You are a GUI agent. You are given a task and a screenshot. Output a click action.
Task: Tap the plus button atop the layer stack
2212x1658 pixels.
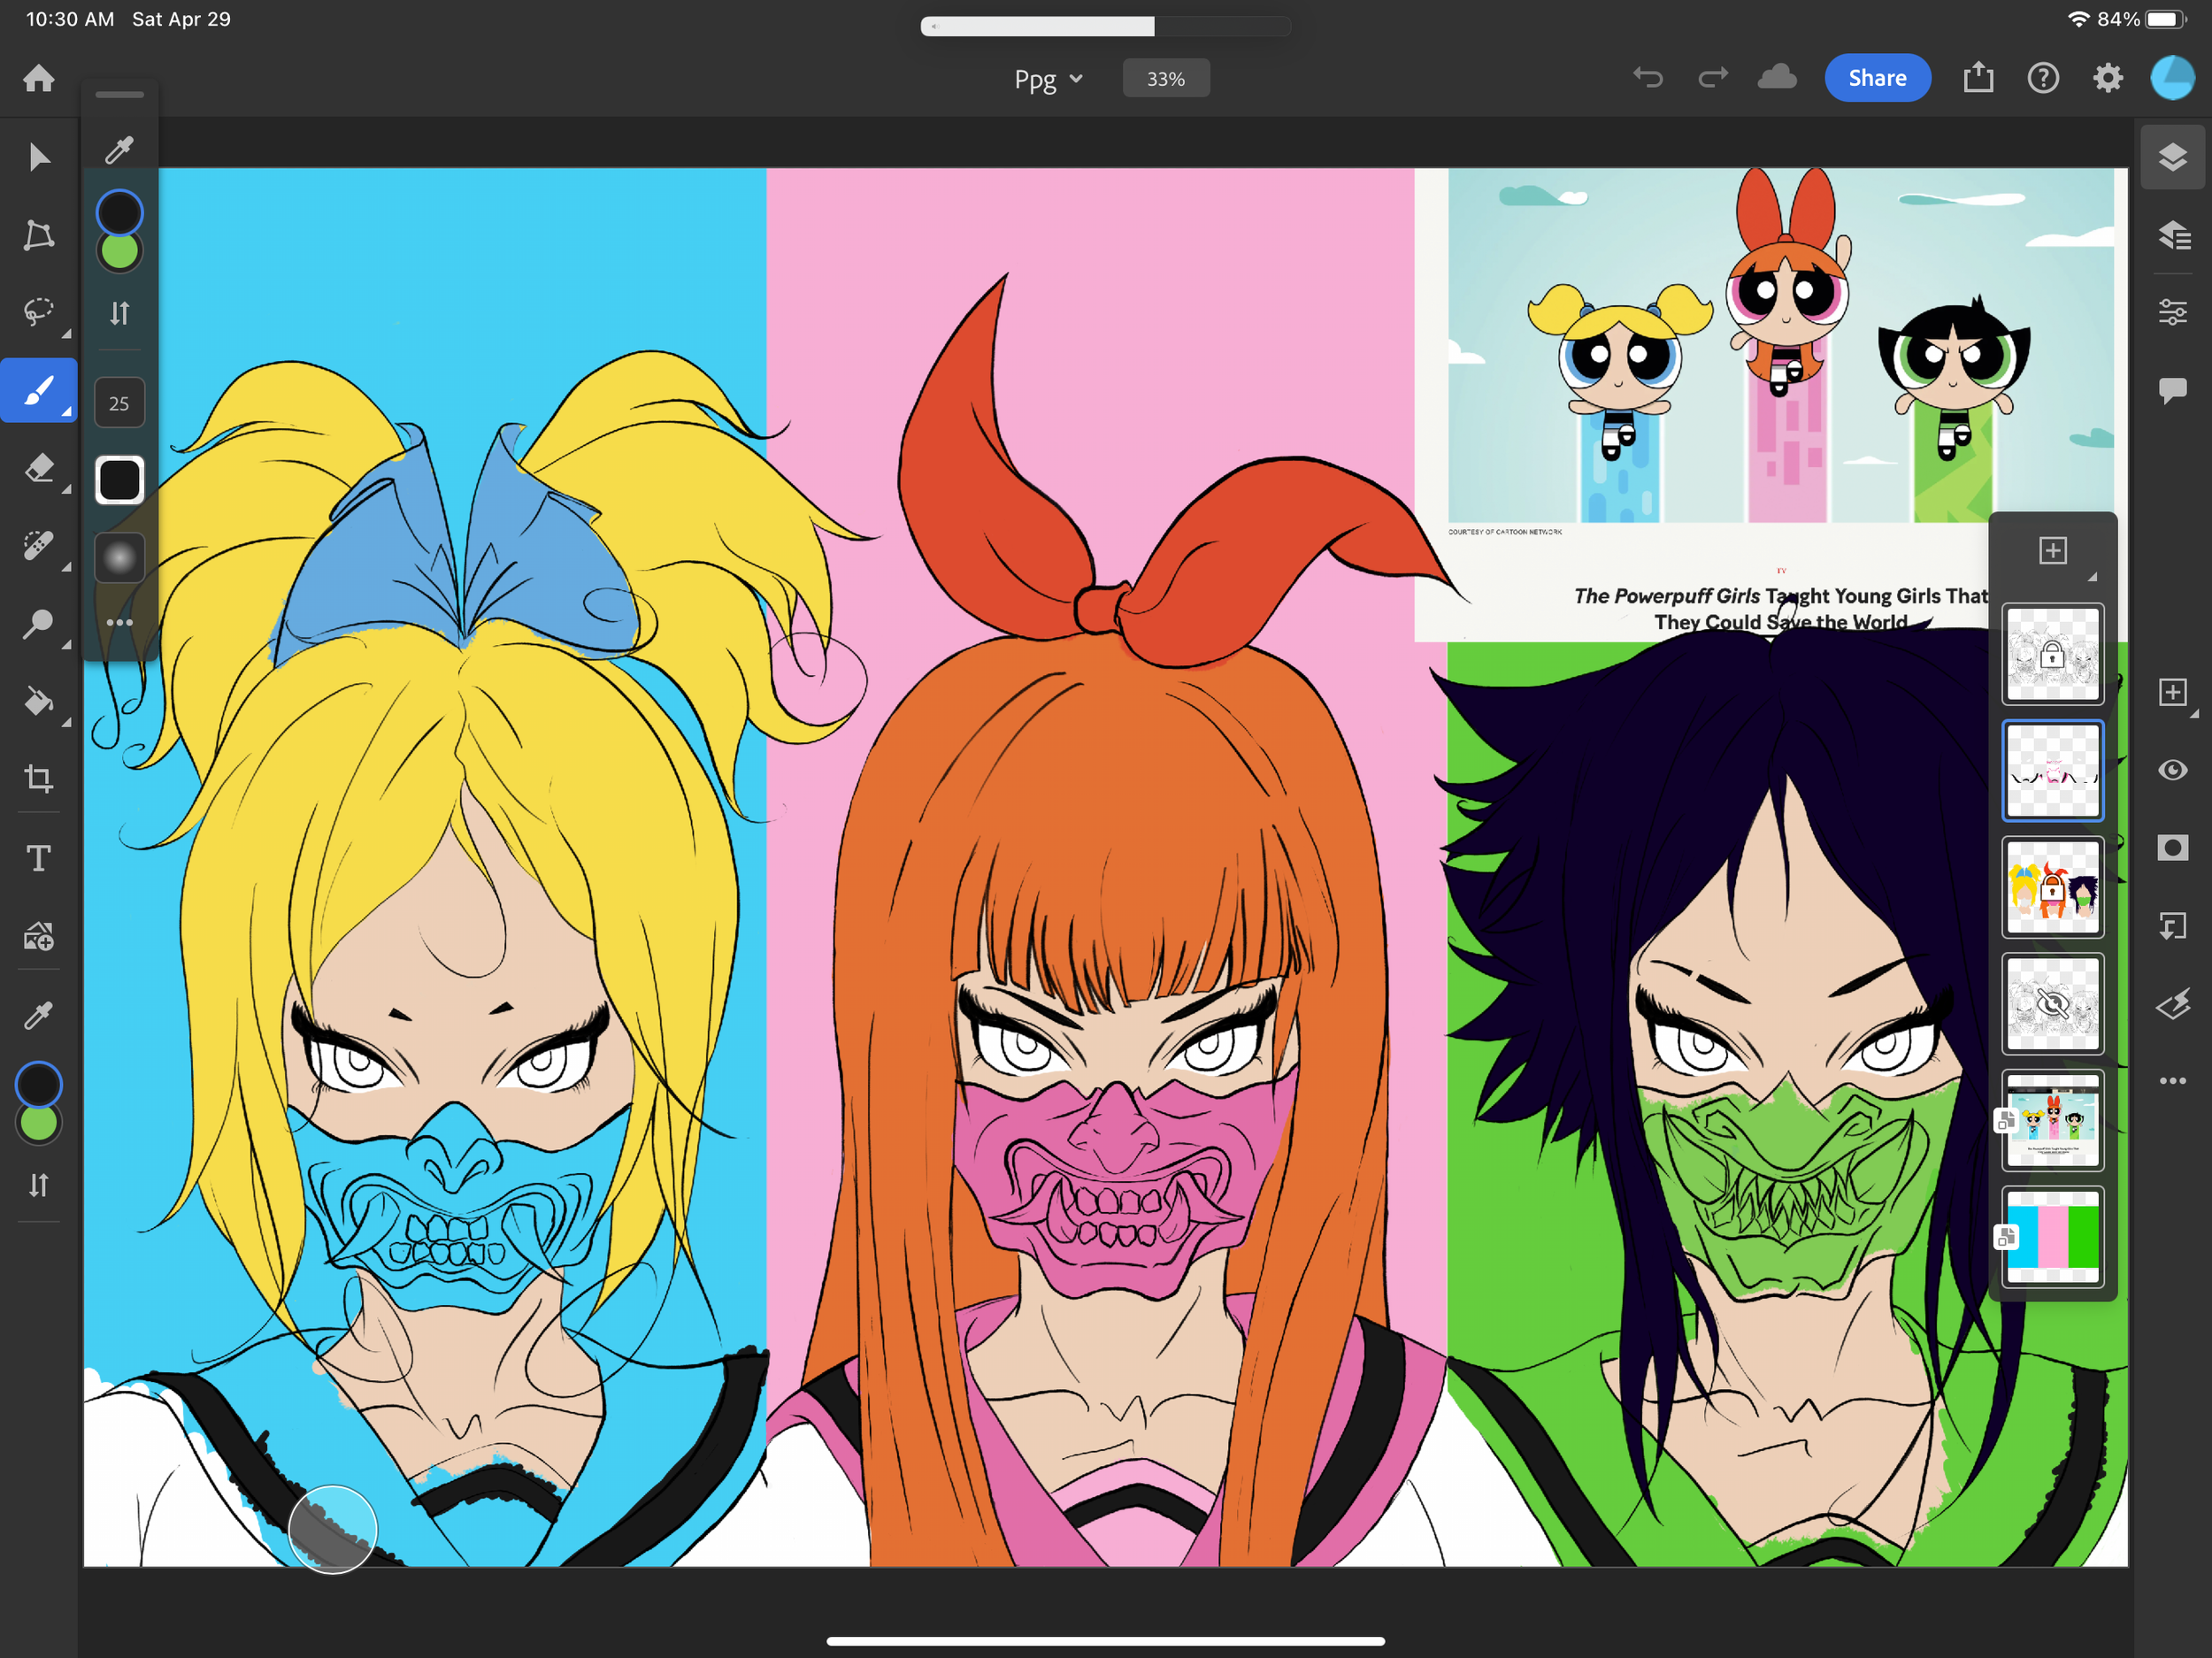[2053, 550]
